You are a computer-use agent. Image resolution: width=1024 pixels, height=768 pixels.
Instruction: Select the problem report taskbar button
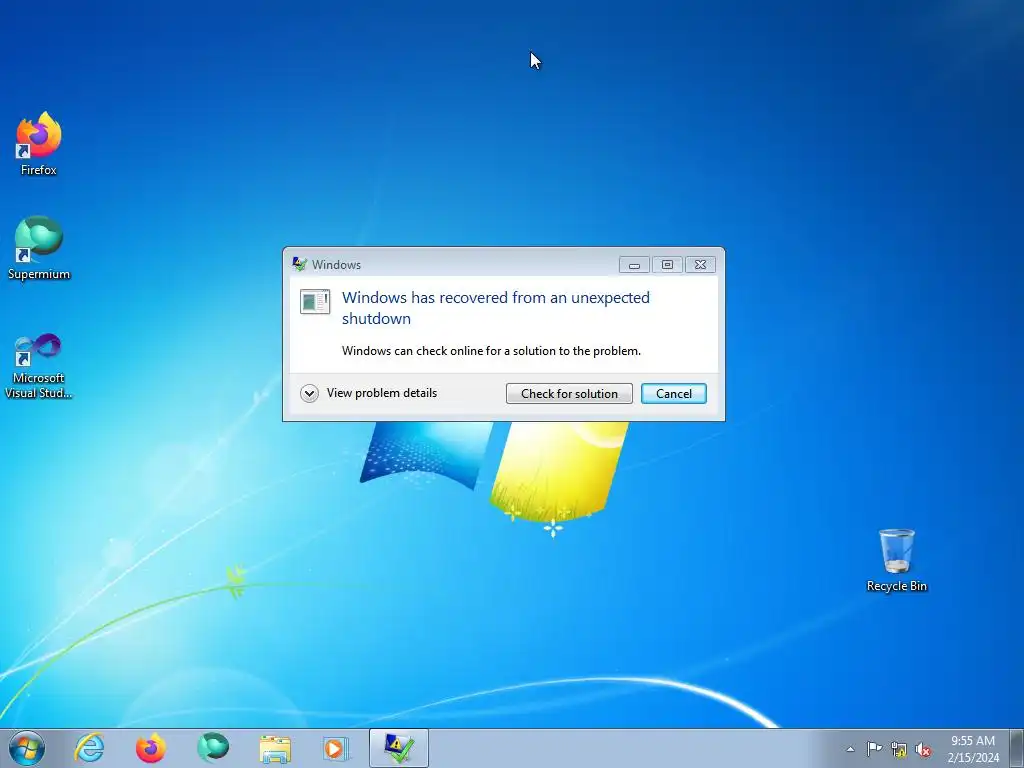point(398,748)
